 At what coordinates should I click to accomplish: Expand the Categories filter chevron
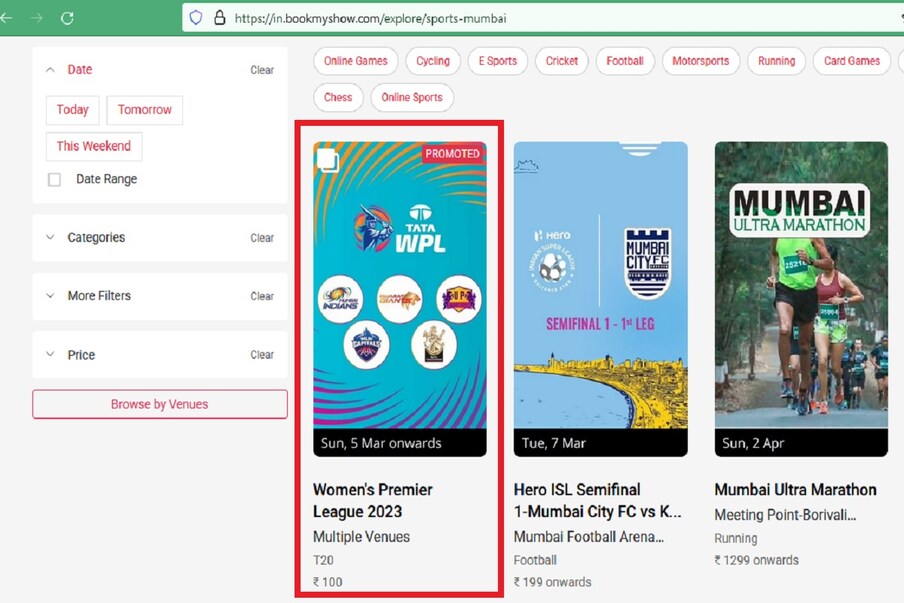click(x=50, y=238)
